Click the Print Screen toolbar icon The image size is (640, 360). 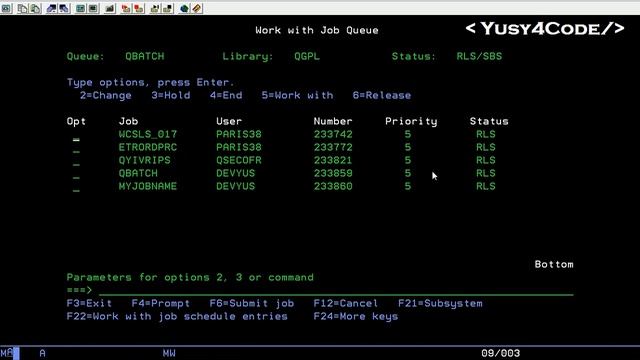(x=6, y=8)
